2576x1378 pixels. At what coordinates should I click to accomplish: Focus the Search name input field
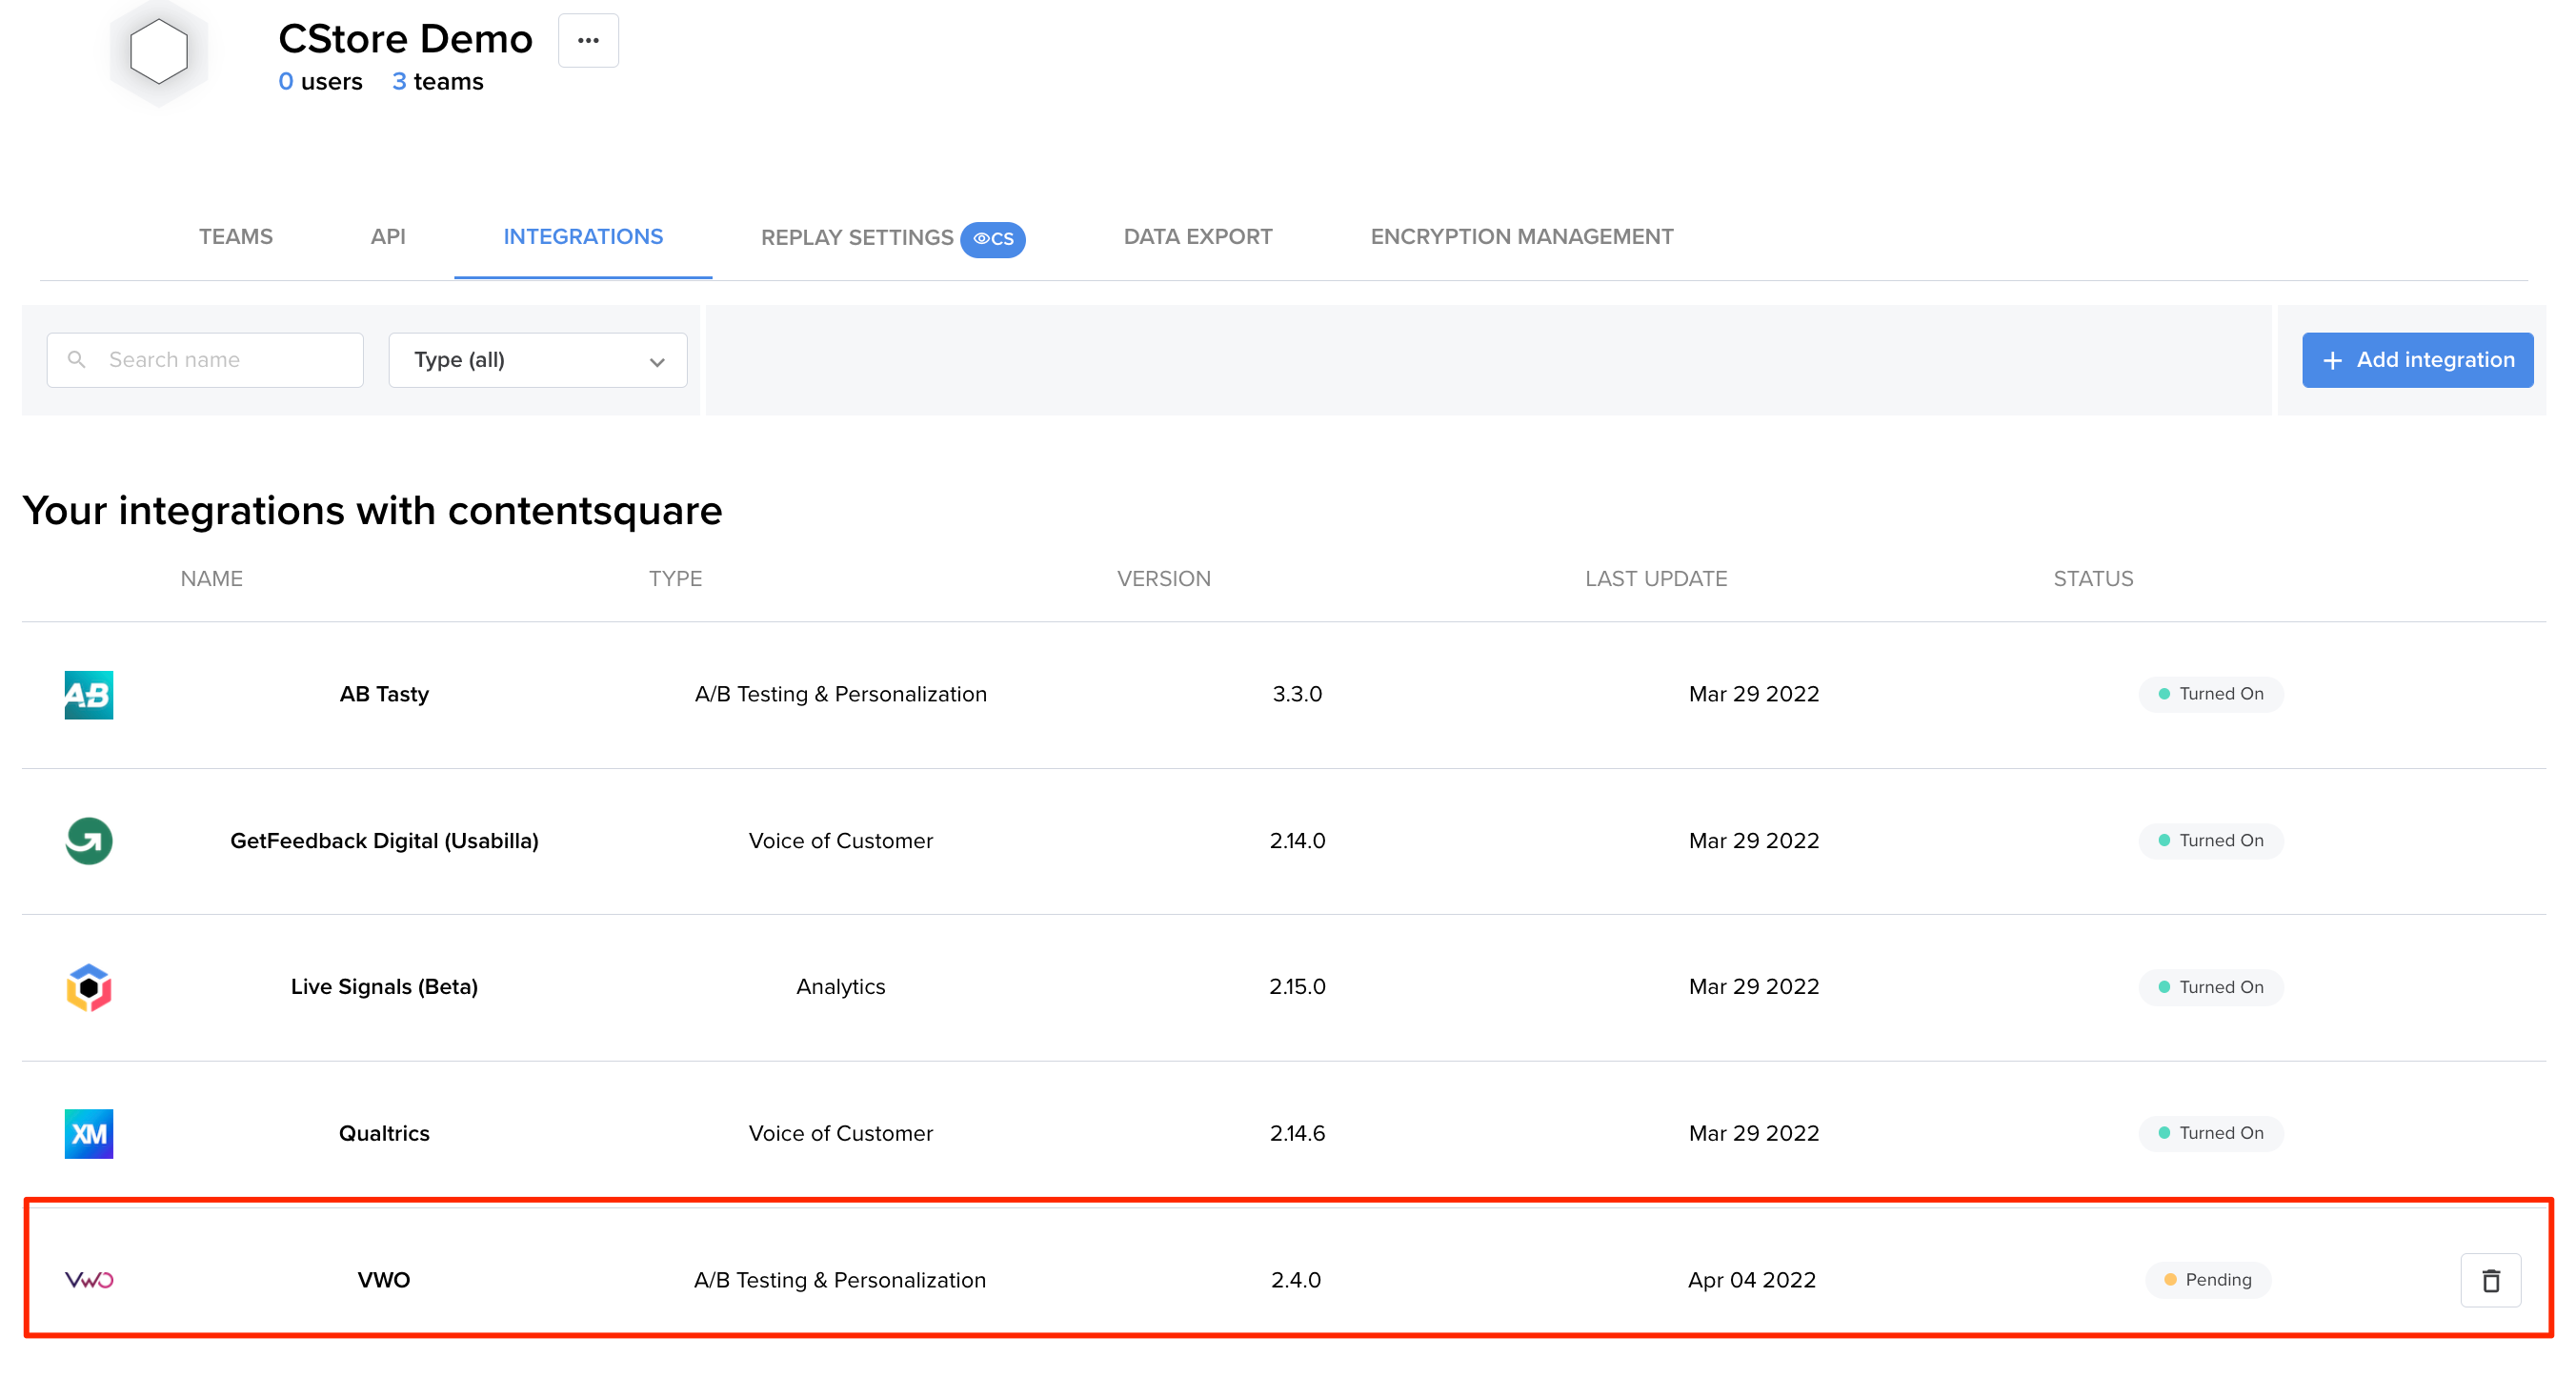[205, 360]
